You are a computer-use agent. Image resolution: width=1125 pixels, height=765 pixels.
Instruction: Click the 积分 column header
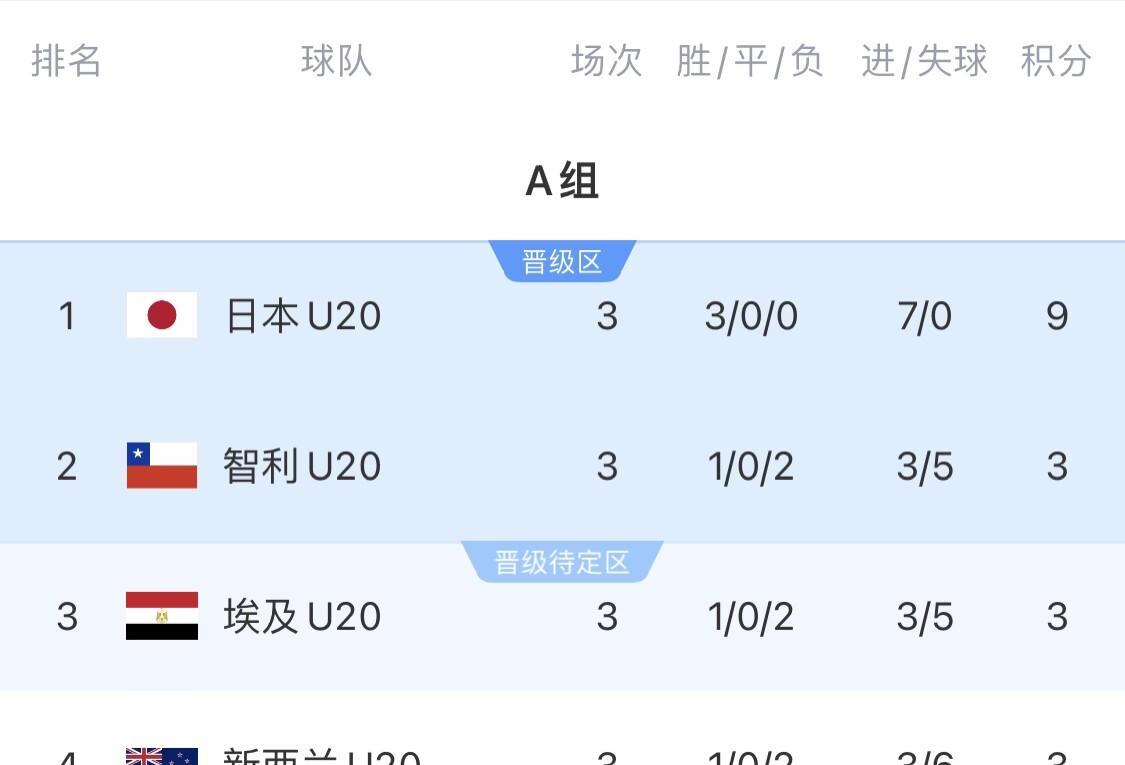(x=1056, y=61)
